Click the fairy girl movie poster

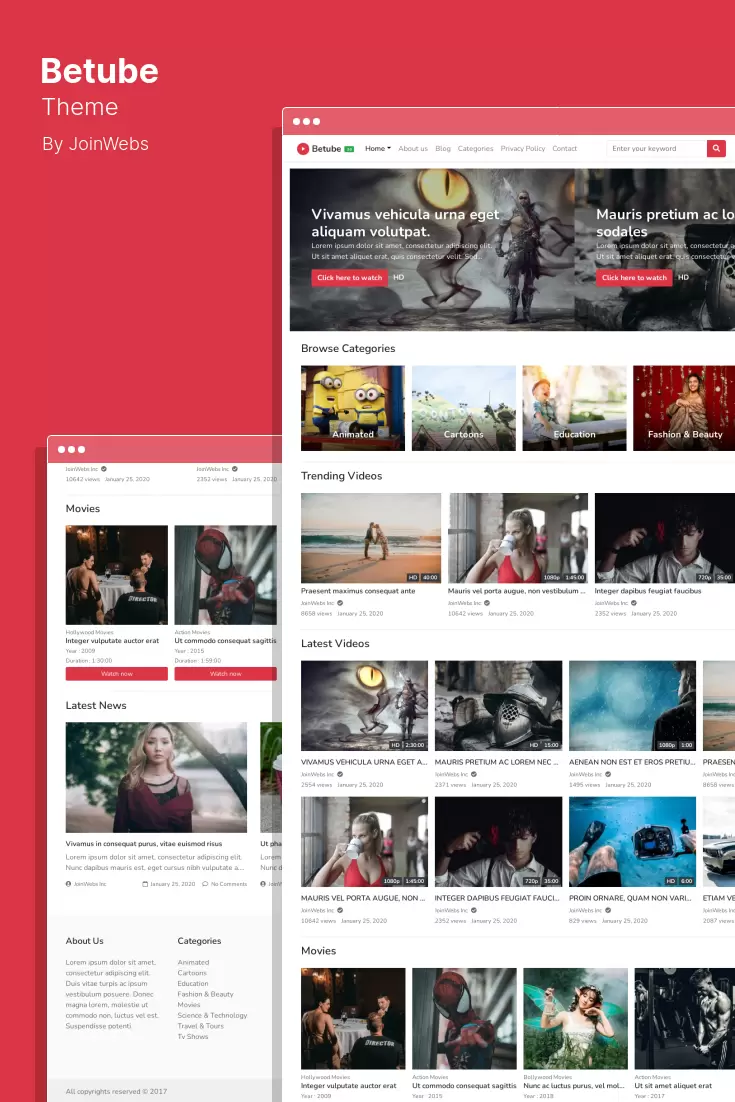tap(575, 1018)
